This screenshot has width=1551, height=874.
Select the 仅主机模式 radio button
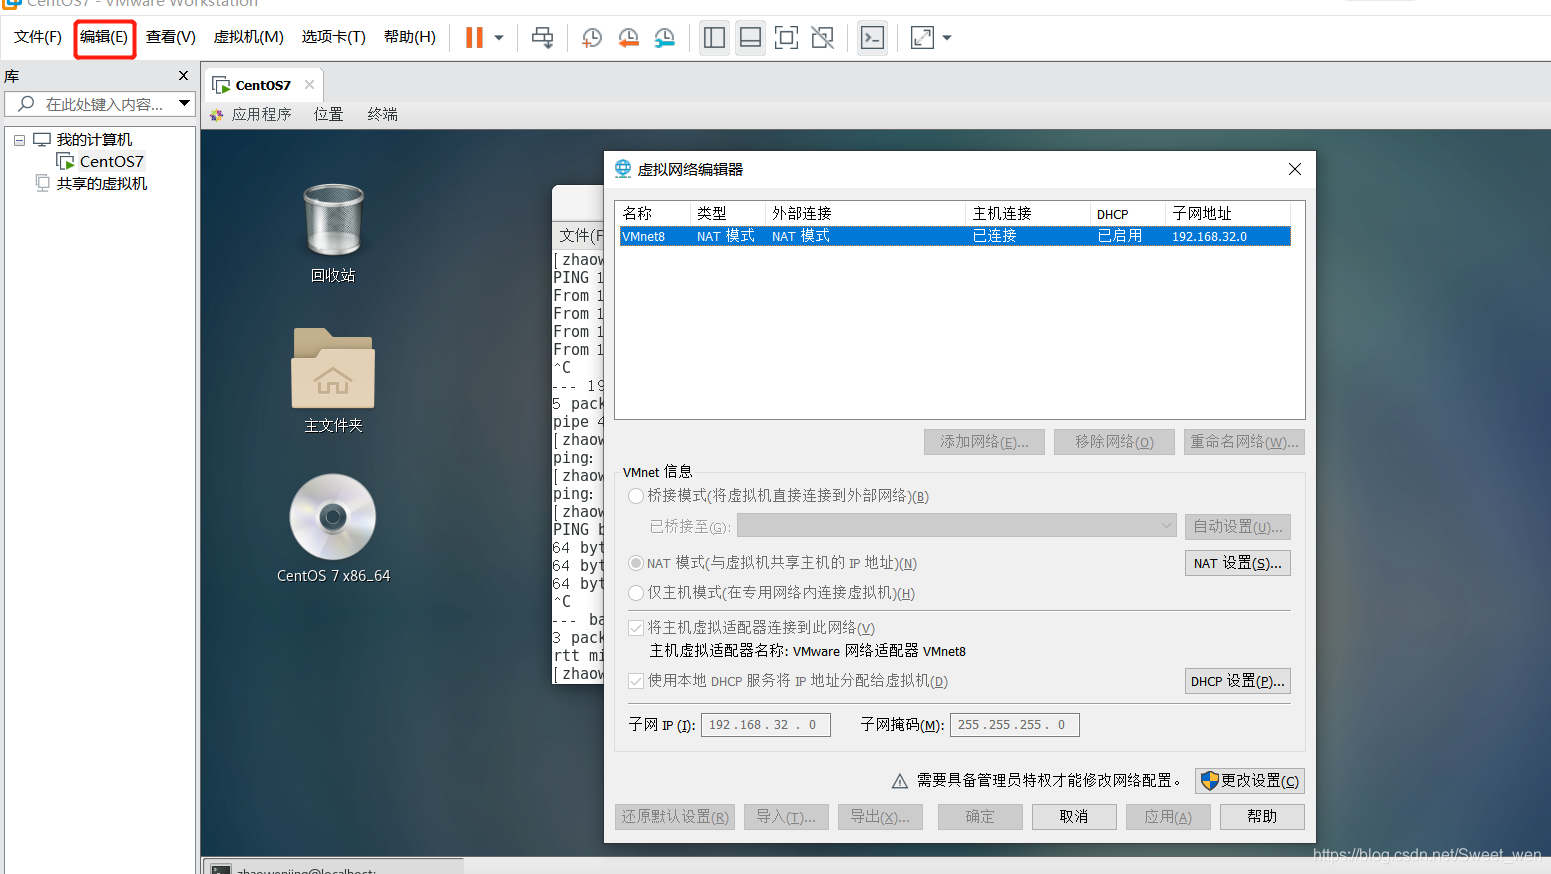tap(636, 593)
